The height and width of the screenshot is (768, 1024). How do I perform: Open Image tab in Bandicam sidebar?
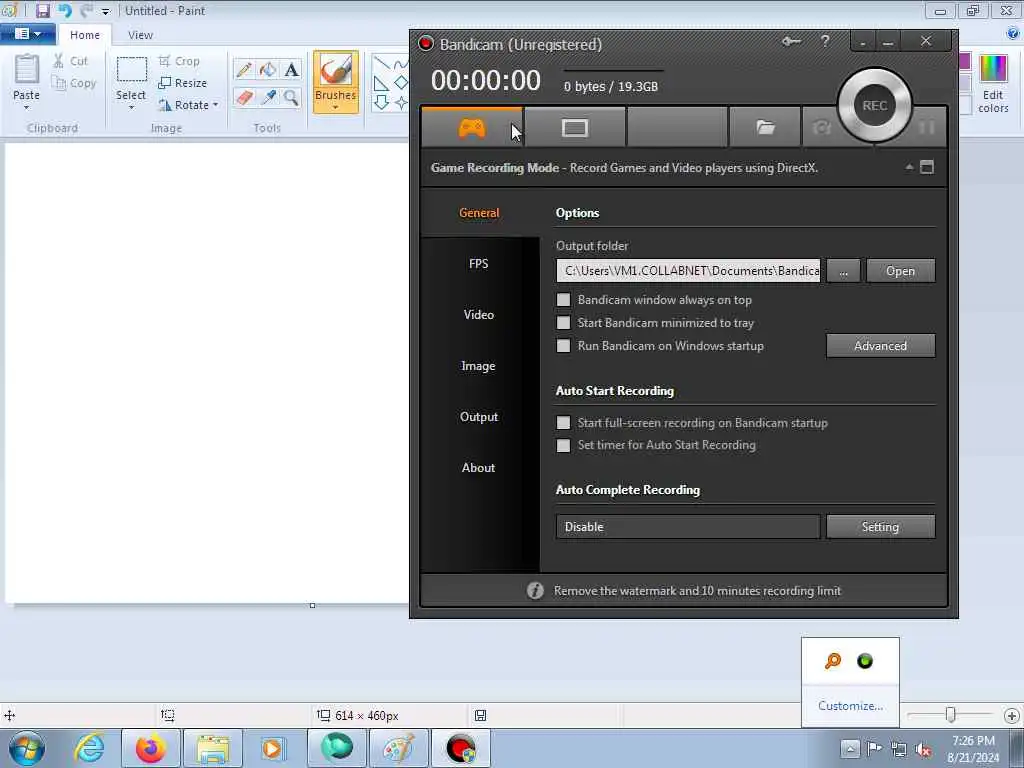pyautogui.click(x=479, y=366)
